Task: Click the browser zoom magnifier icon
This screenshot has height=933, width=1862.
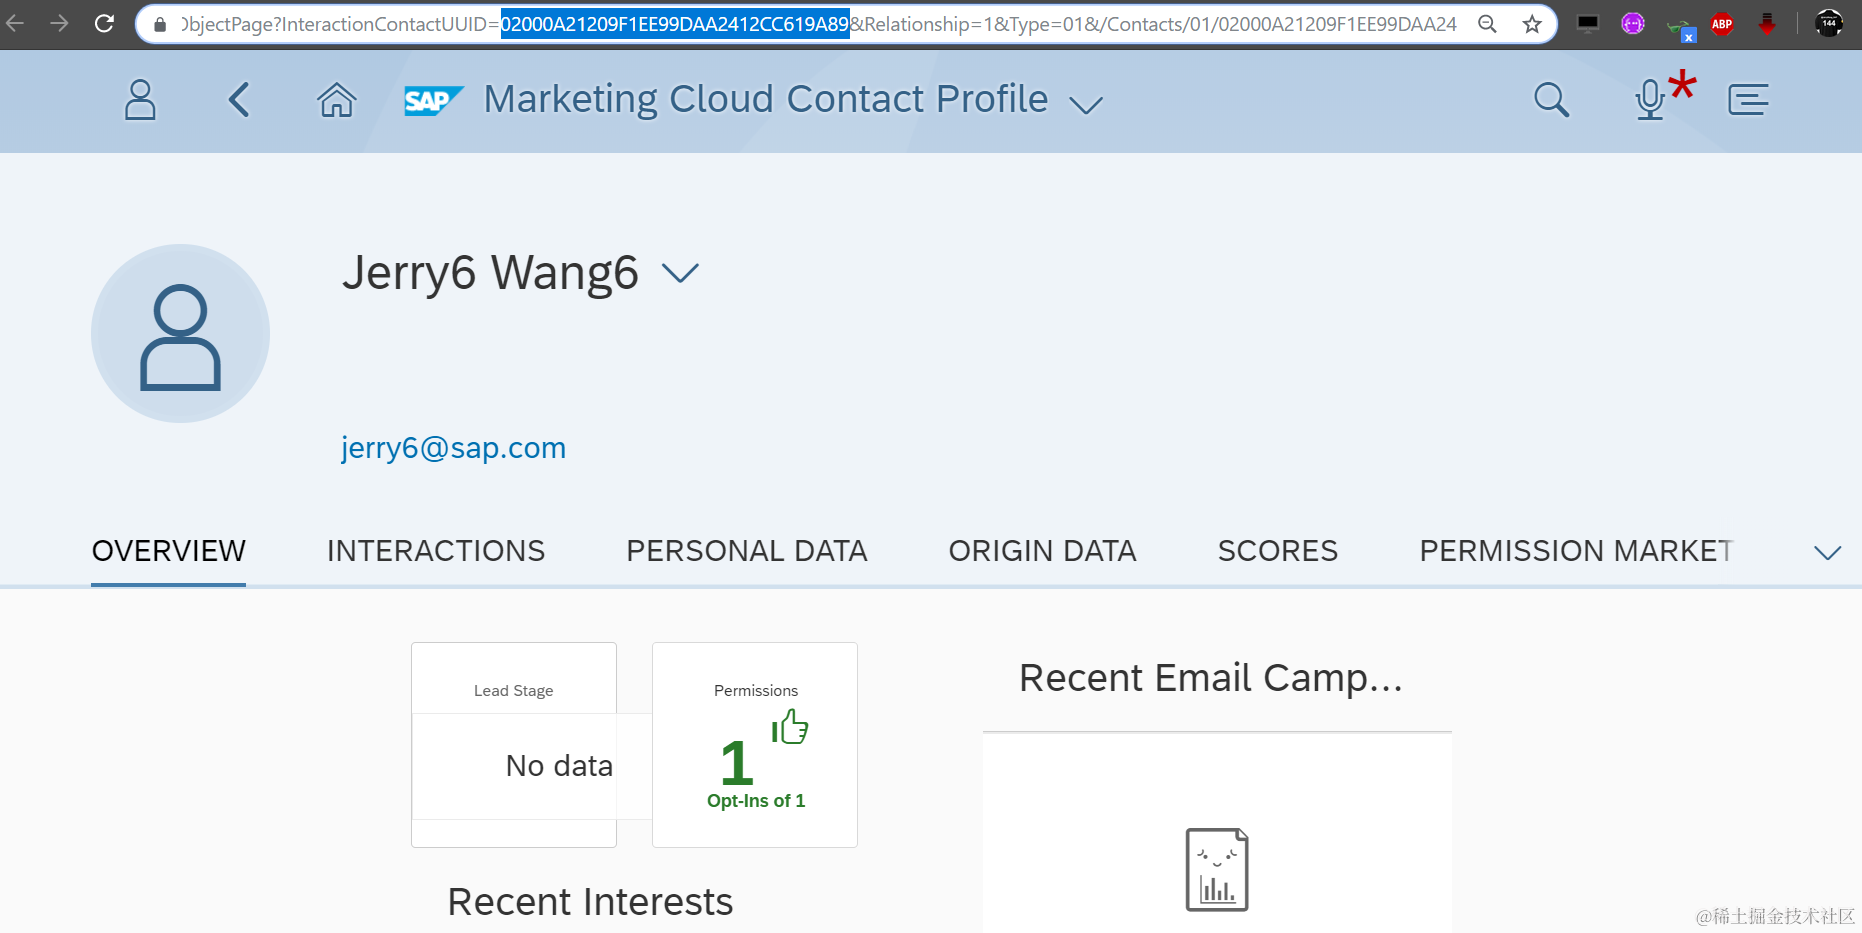Action: point(1487,24)
